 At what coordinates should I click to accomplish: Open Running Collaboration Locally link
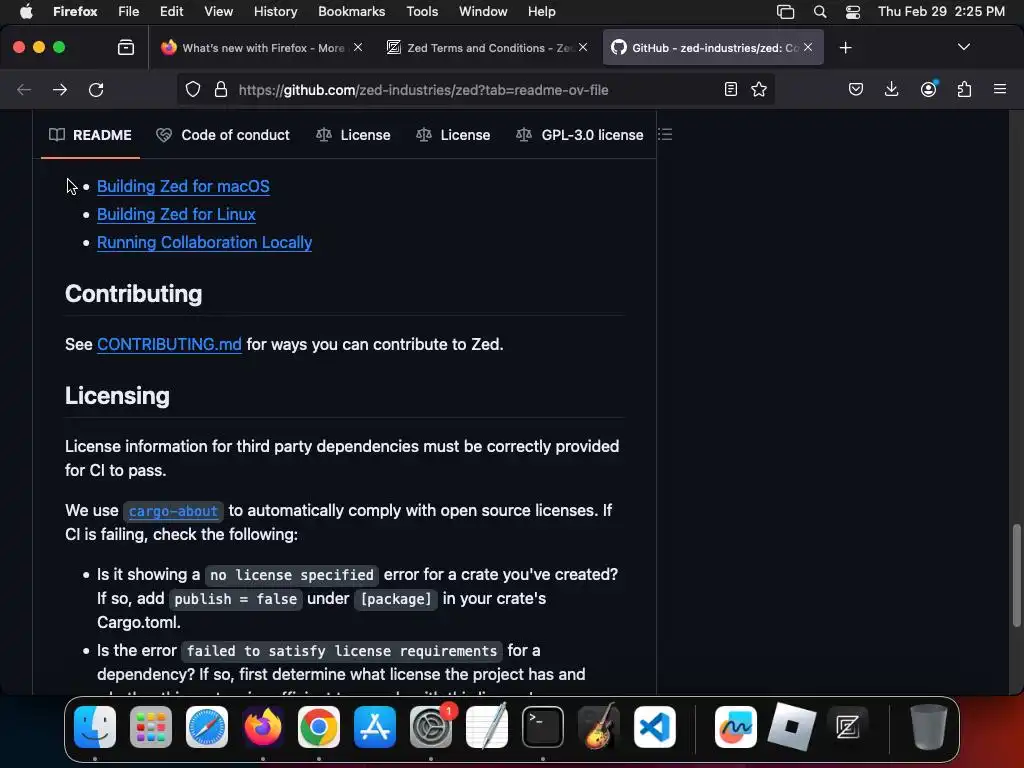(x=204, y=243)
